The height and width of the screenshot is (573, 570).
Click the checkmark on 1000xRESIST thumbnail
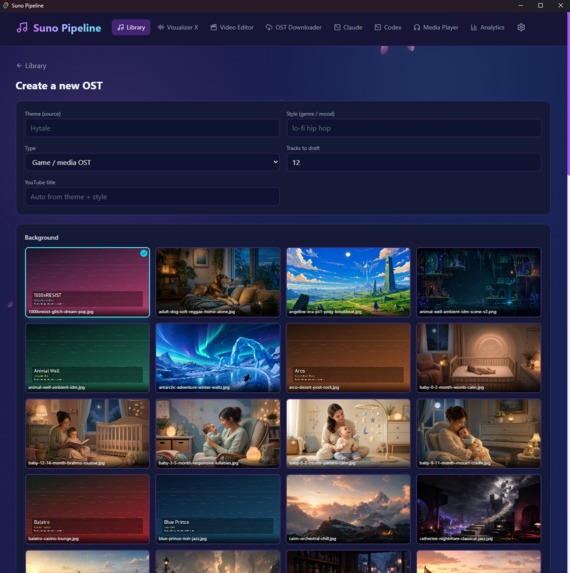144,253
